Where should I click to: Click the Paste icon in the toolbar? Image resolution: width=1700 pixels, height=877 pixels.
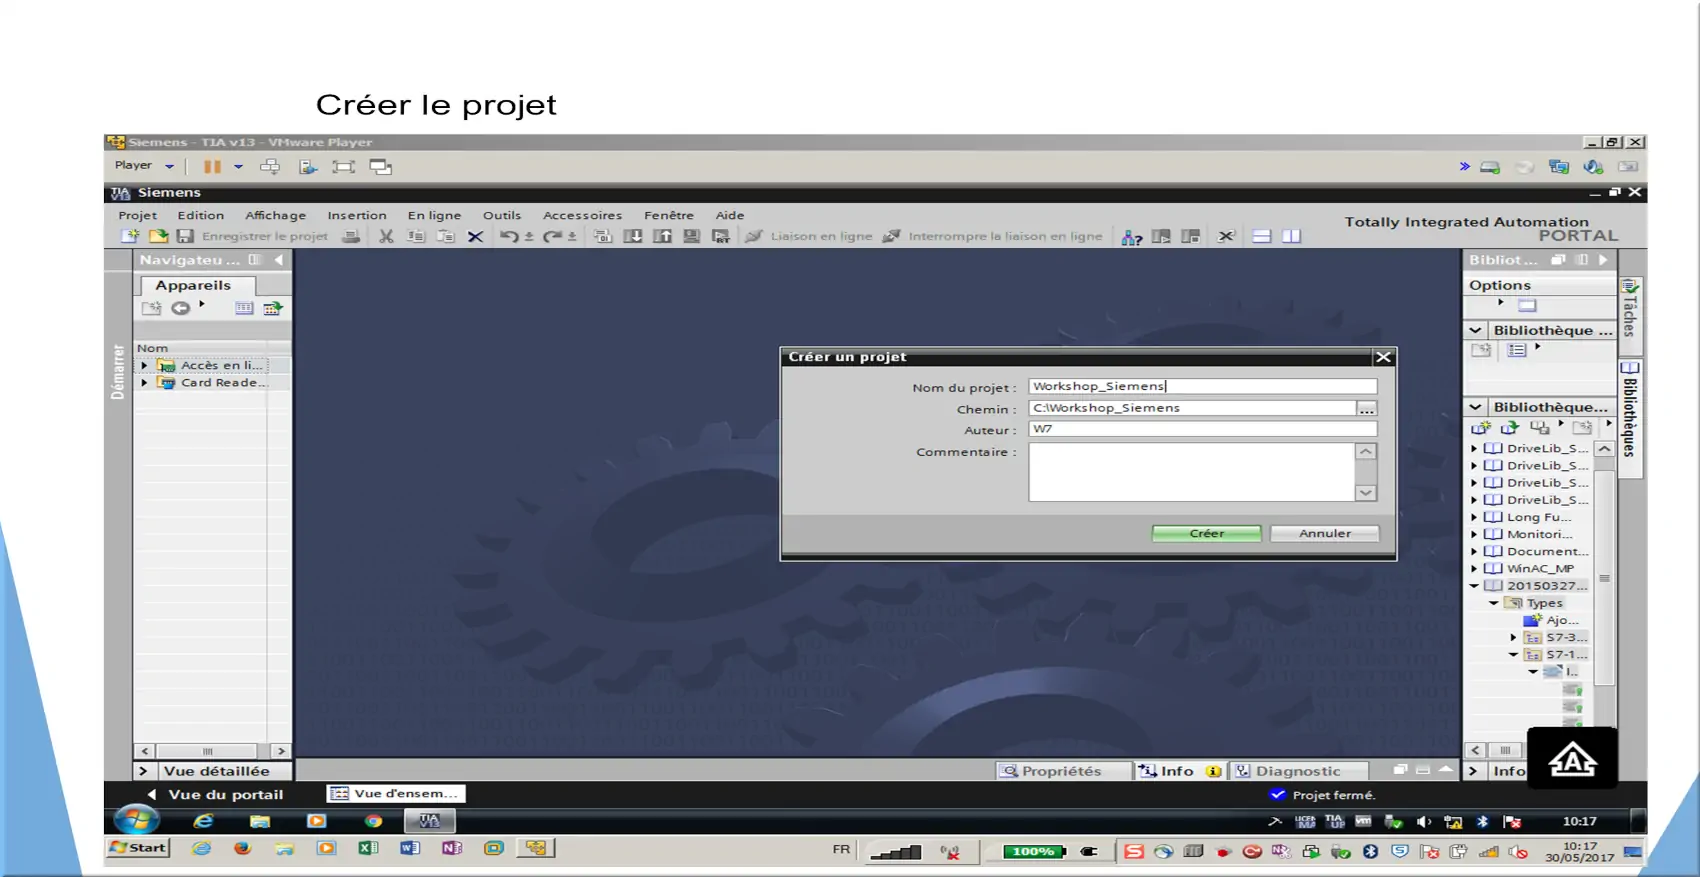446,236
